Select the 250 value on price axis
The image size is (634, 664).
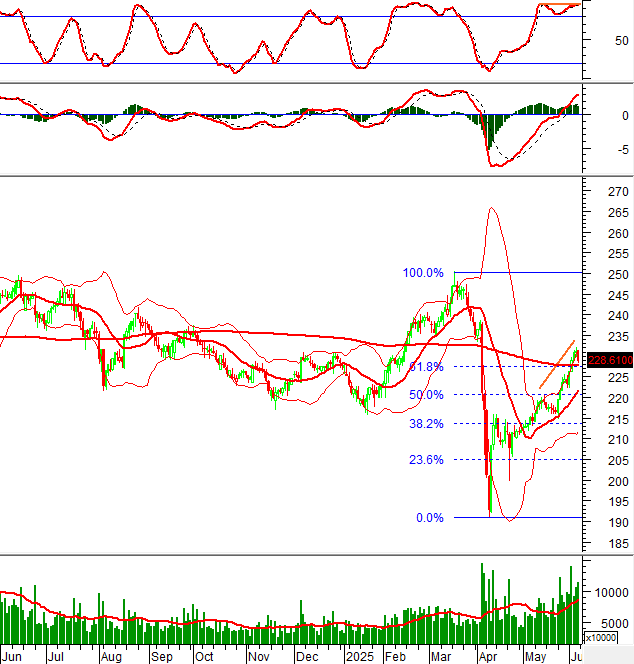point(619,274)
